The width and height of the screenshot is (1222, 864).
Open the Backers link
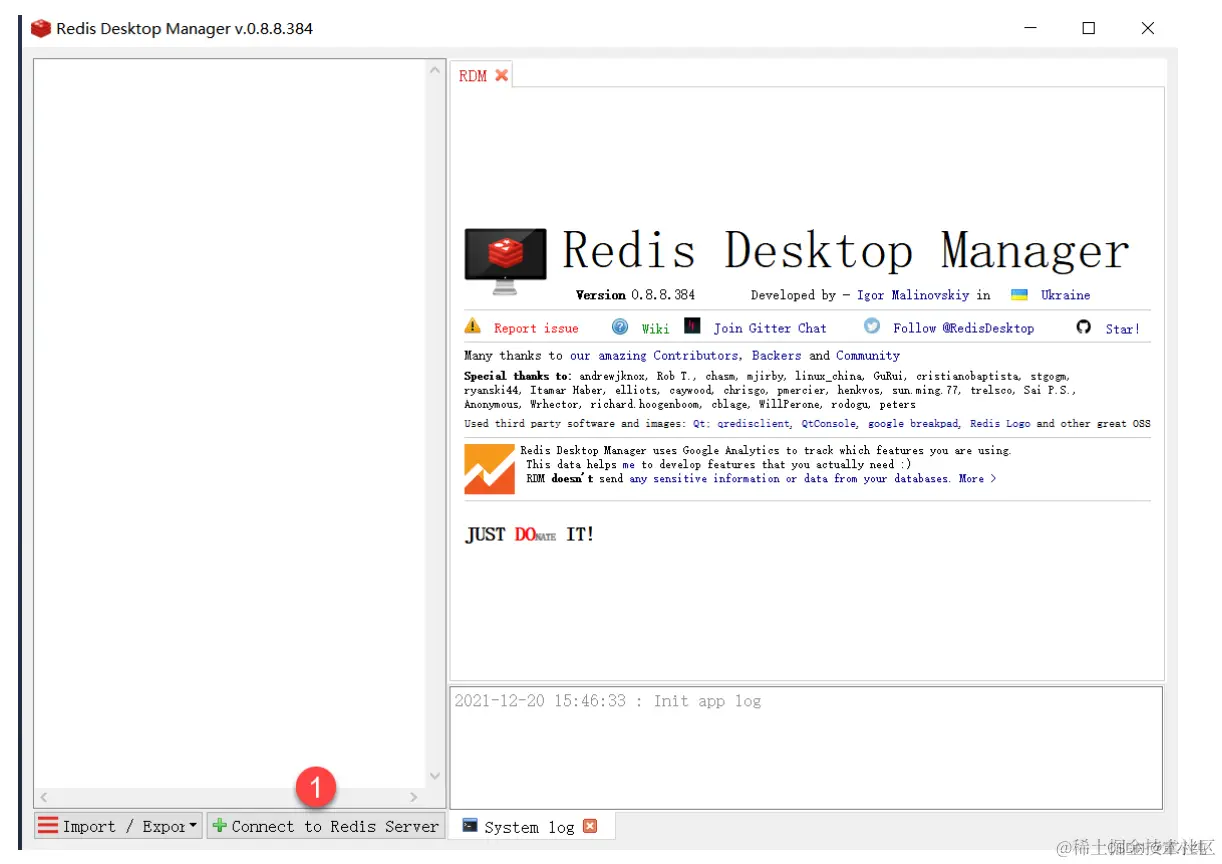(777, 355)
